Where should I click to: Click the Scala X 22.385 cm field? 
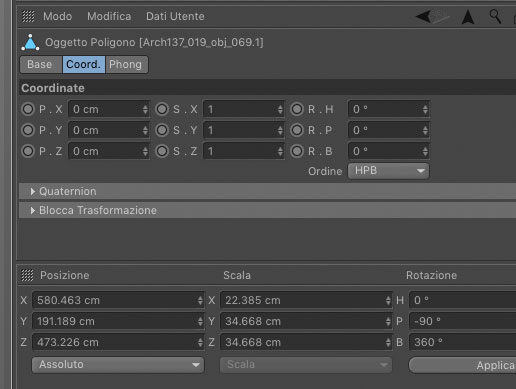[x=306, y=300]
